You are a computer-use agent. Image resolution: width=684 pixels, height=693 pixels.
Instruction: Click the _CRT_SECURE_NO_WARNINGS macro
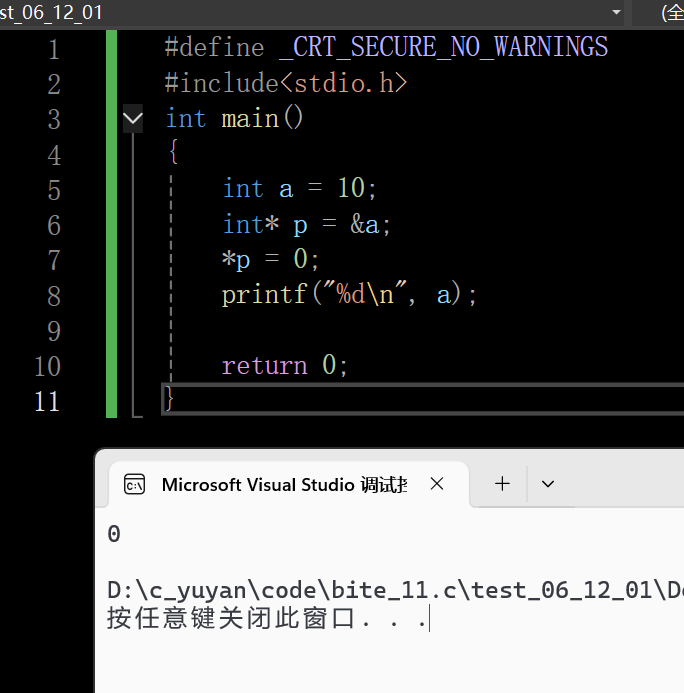click(x=443, y=47)
